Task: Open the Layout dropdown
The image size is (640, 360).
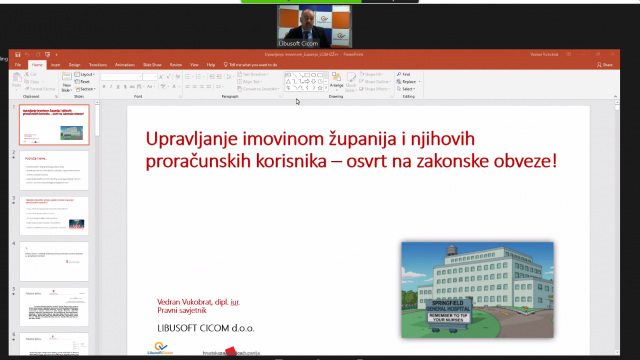Action: click(85, 74)
